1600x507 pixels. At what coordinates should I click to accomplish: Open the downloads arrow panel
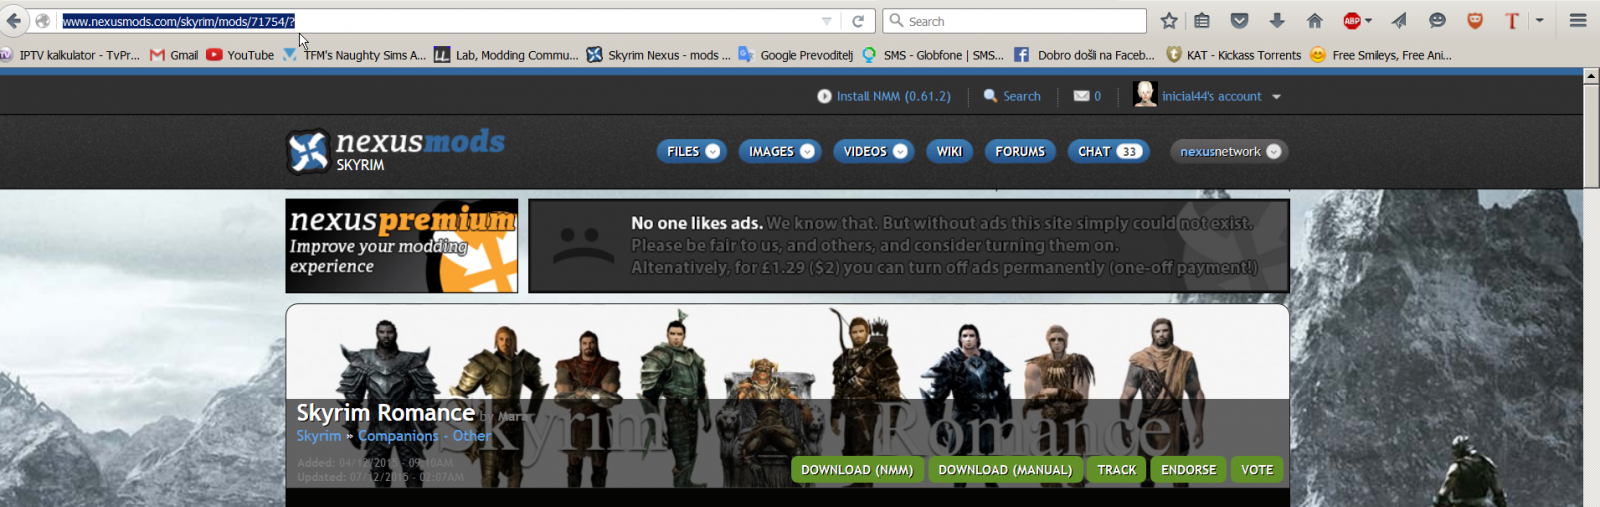[1277, 21]
